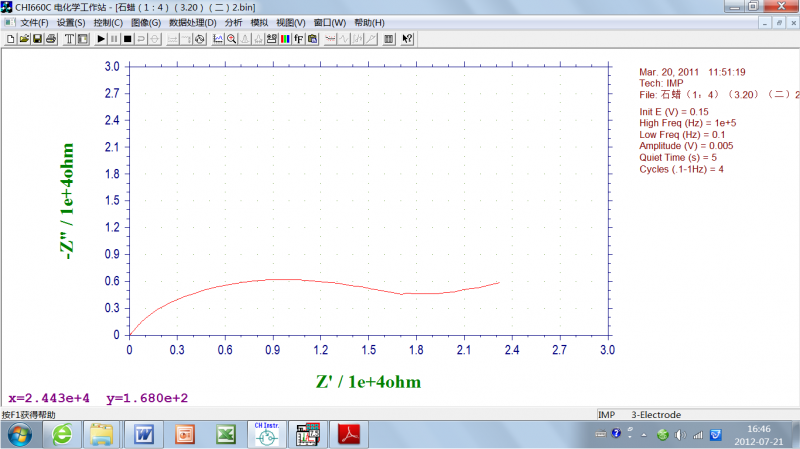Click the 'Init E (V) = 0.15' text

coord(674,112)
